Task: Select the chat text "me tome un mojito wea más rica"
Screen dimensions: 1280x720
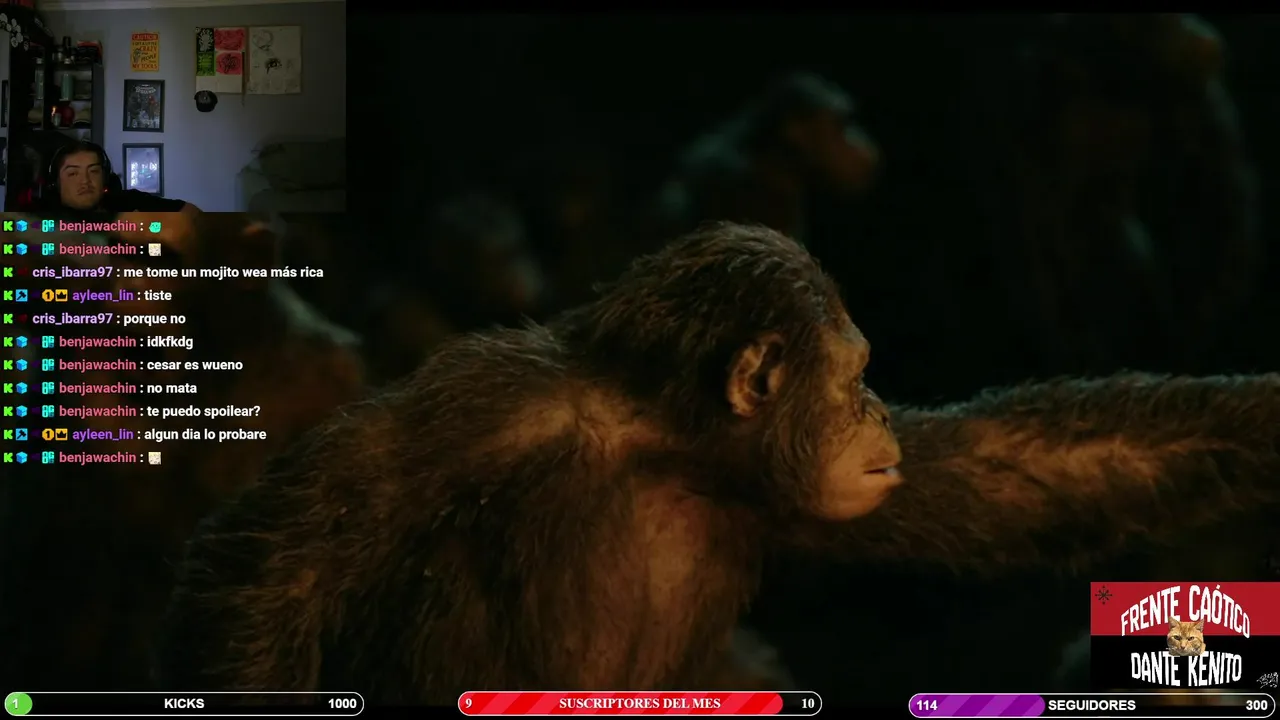Action: point(223,272)
